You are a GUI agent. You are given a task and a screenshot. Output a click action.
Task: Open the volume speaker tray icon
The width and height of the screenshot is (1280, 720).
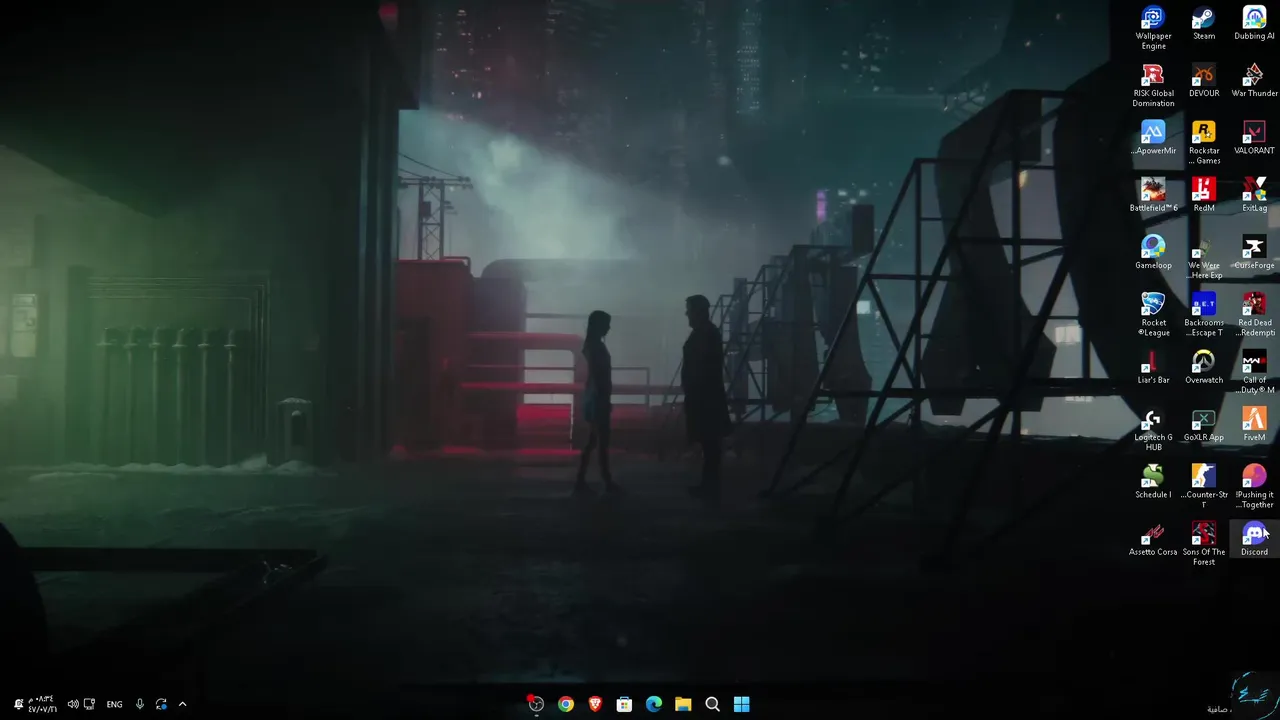pyautogui.click(x=72, y=704)
